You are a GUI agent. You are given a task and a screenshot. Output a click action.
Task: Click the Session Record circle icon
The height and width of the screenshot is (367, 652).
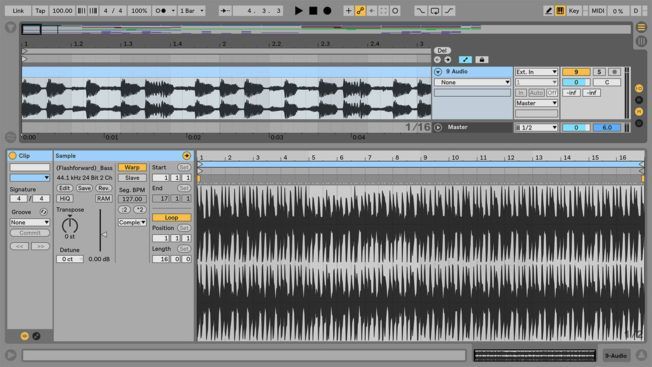coord(395,11)
